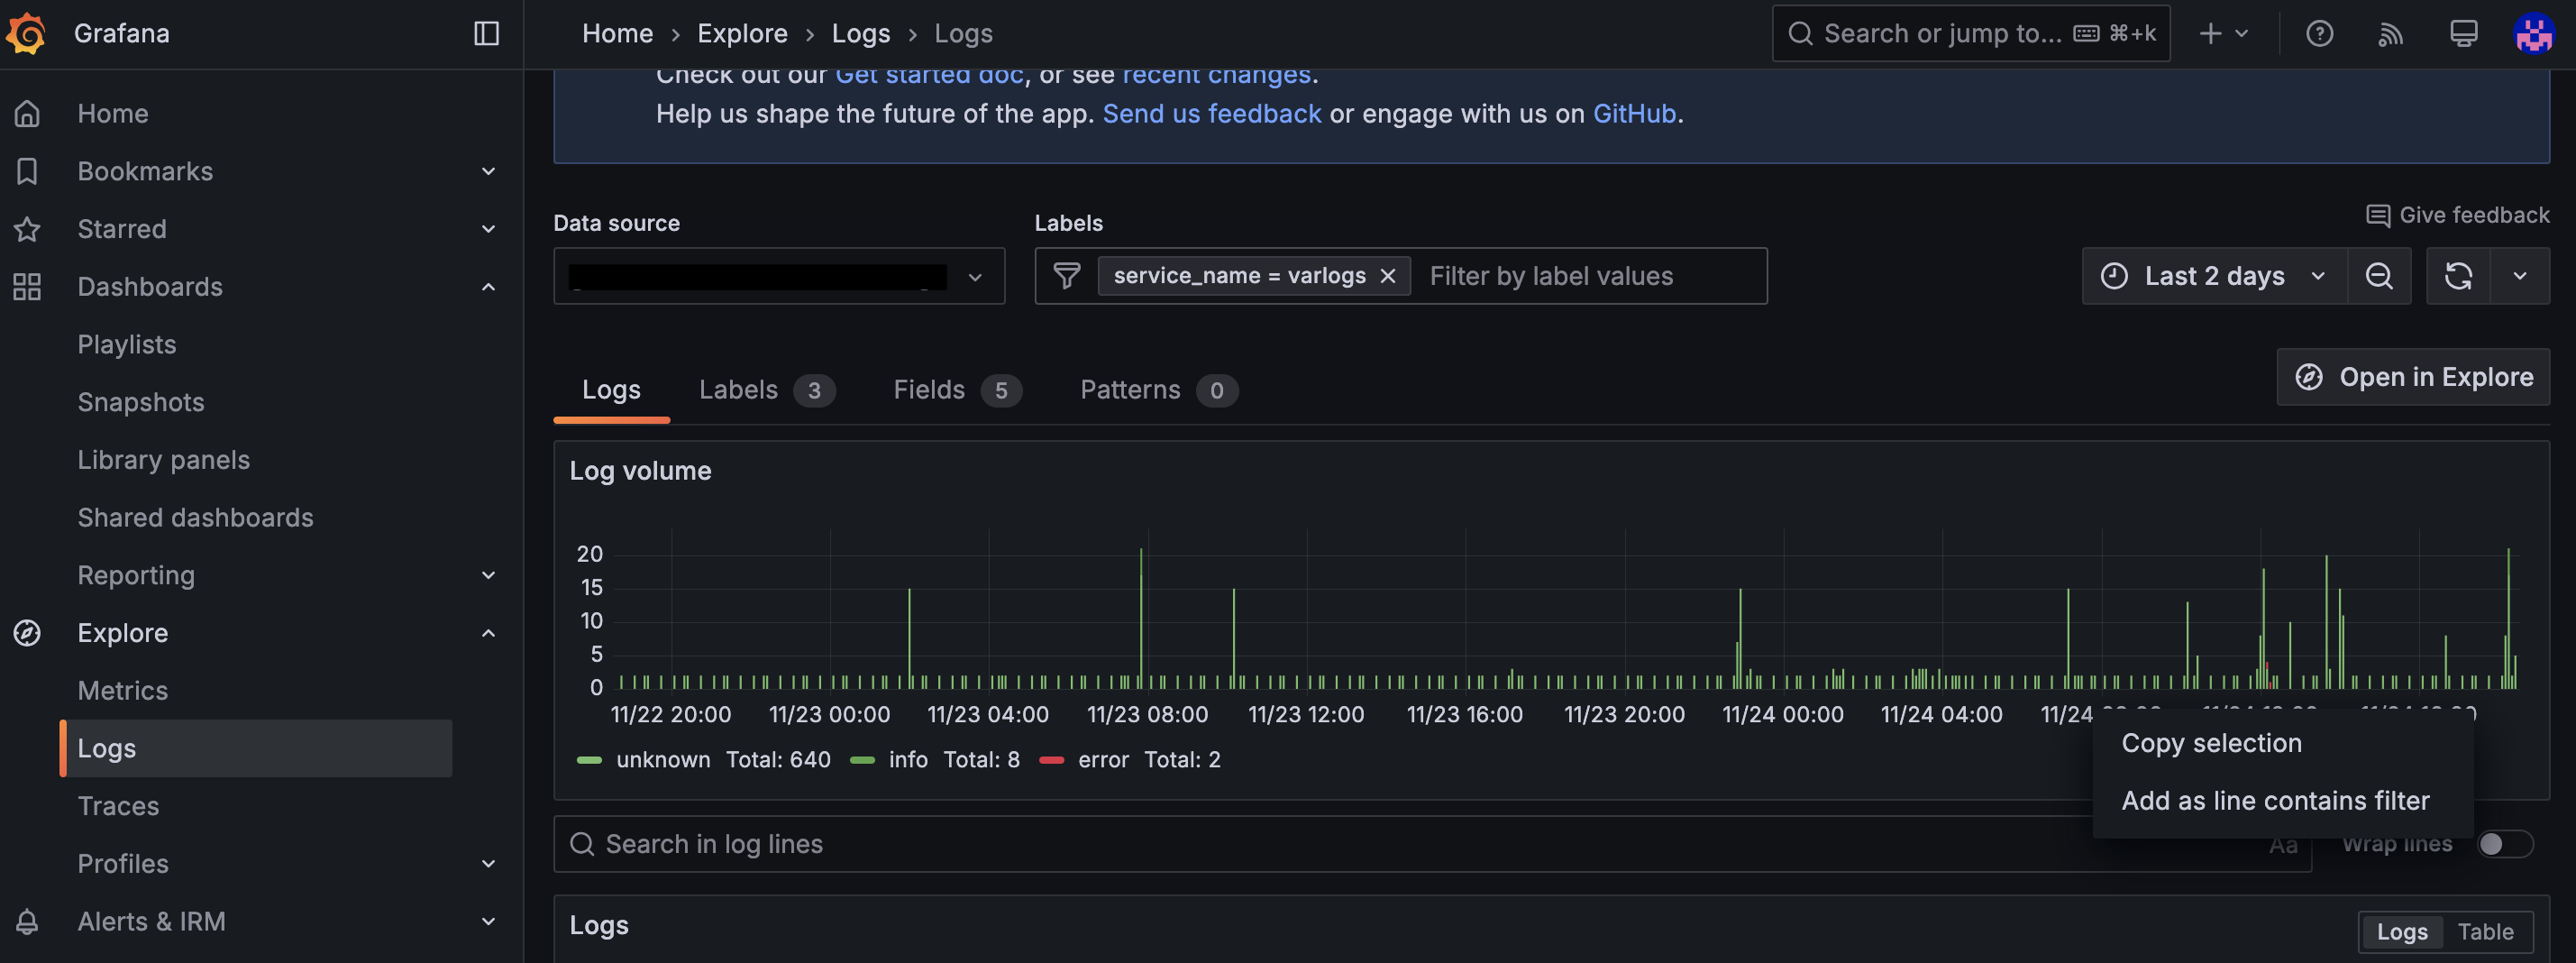This screenshot has width=2576, height=963.
Task: Select the Logs view radio option
Action: click(x=2401, y=931)
